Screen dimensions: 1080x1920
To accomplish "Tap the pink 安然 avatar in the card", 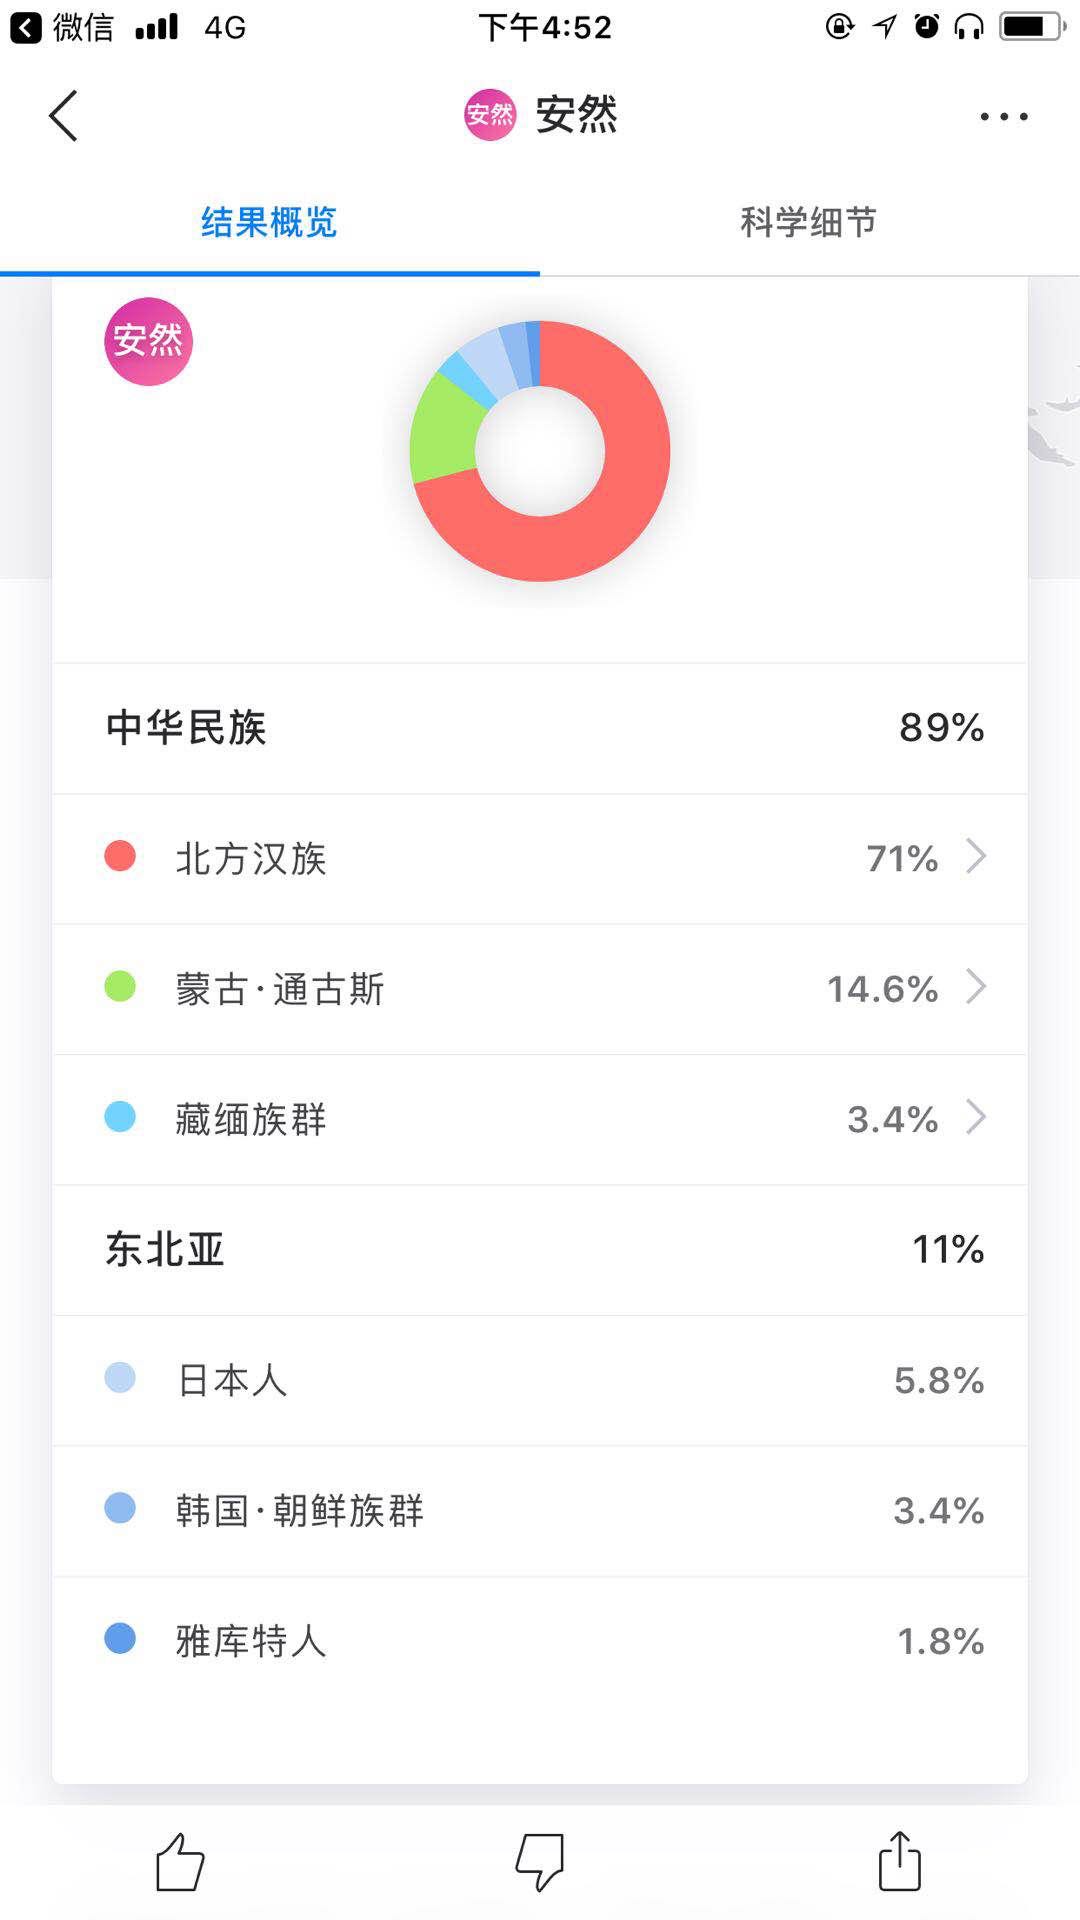I will 148,341.
